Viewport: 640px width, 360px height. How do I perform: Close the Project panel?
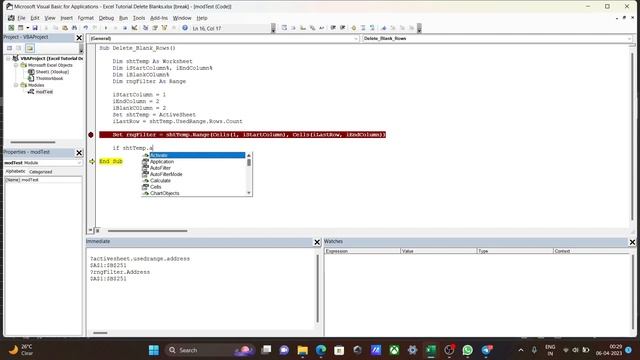(79, 38)
